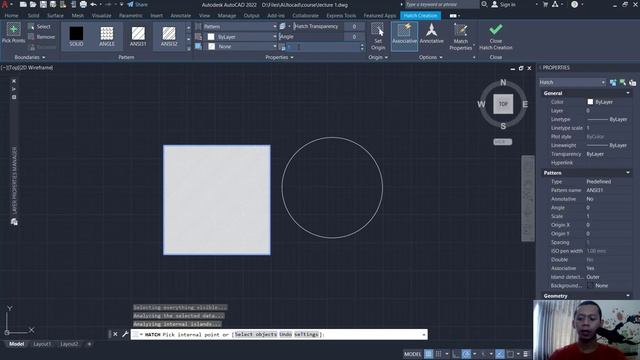This screenshot has width=640, height=360.
Task: Open the Home ribbon tab
Action: pos(11,16)
